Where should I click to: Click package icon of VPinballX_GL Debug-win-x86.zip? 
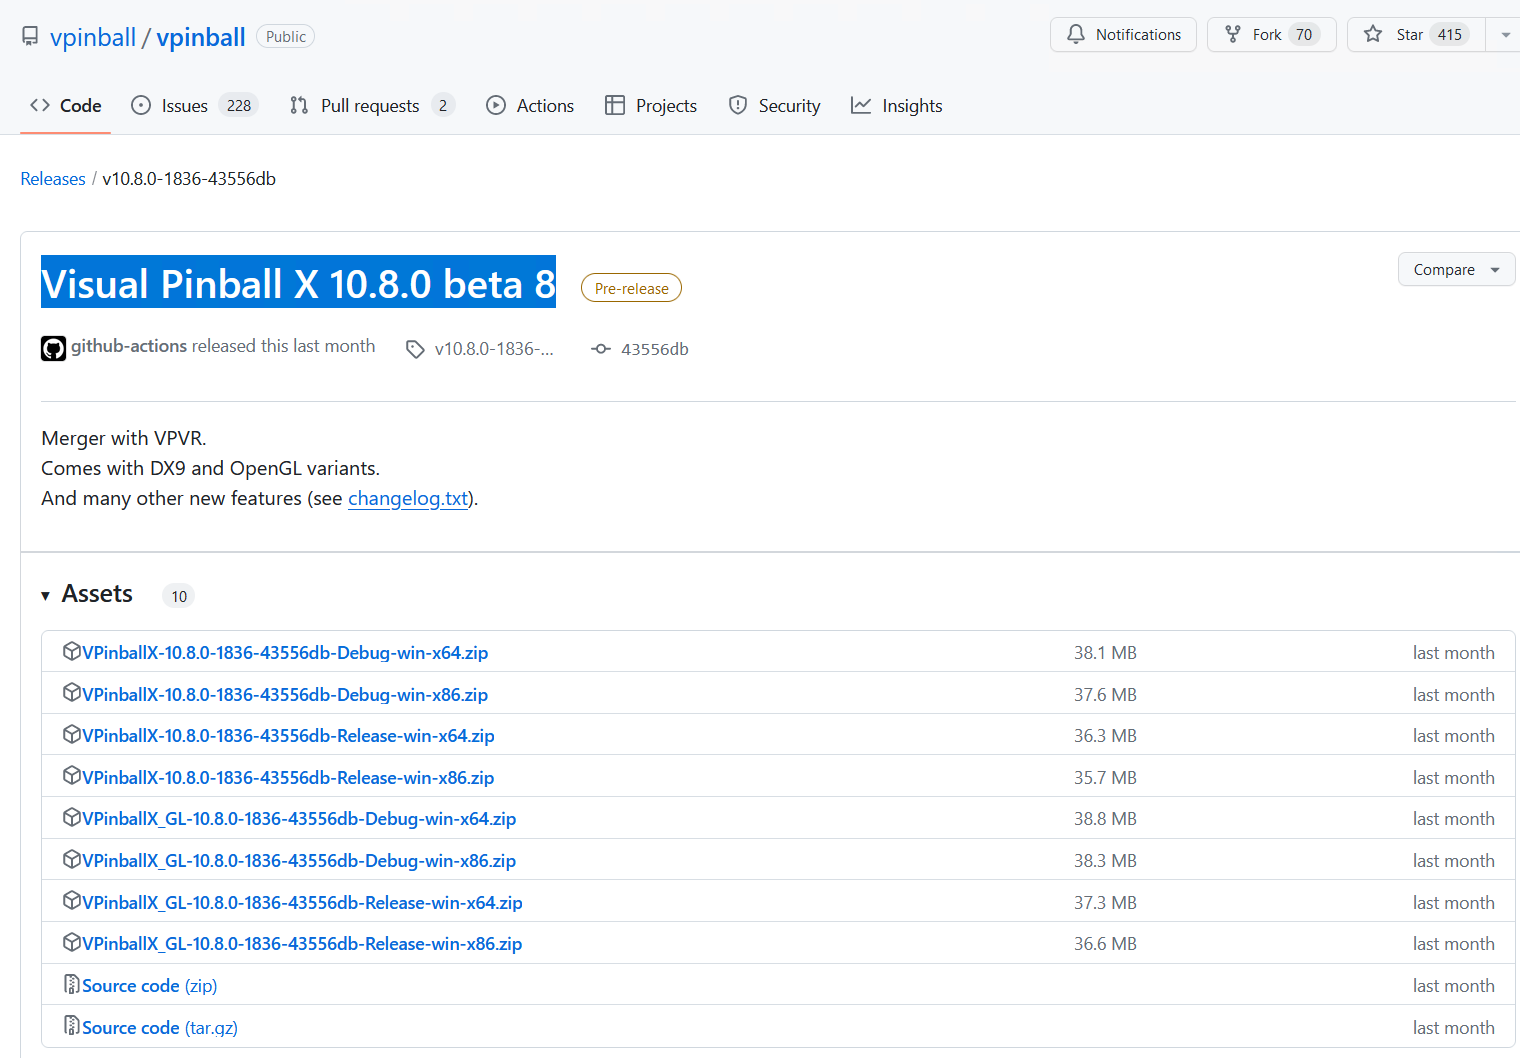tap(71, 859)
